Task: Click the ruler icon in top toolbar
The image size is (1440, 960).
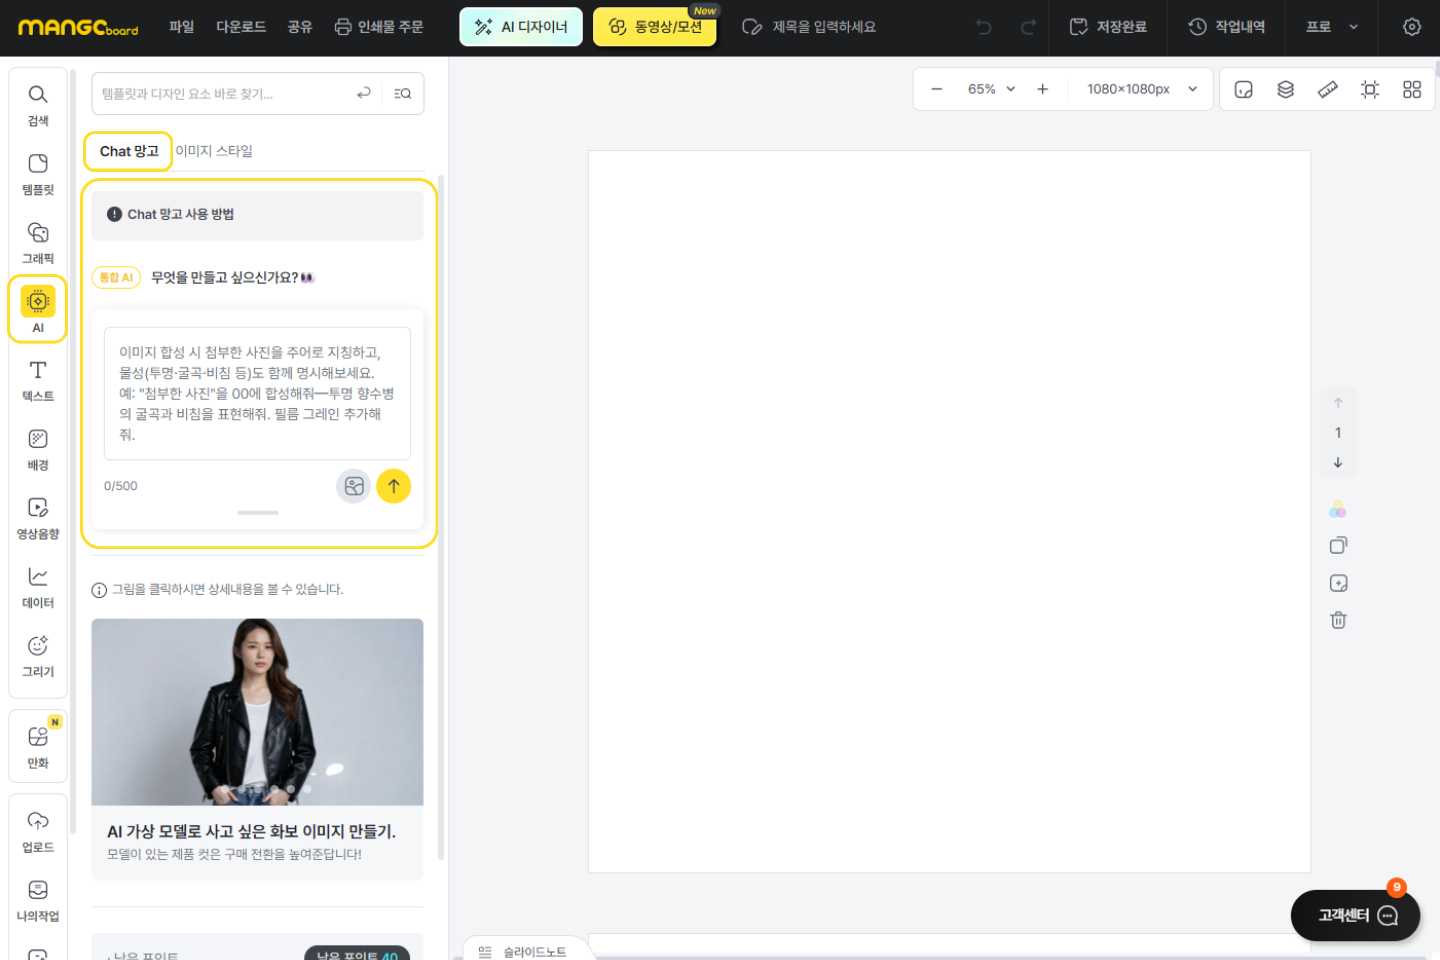Action: 1327,90
